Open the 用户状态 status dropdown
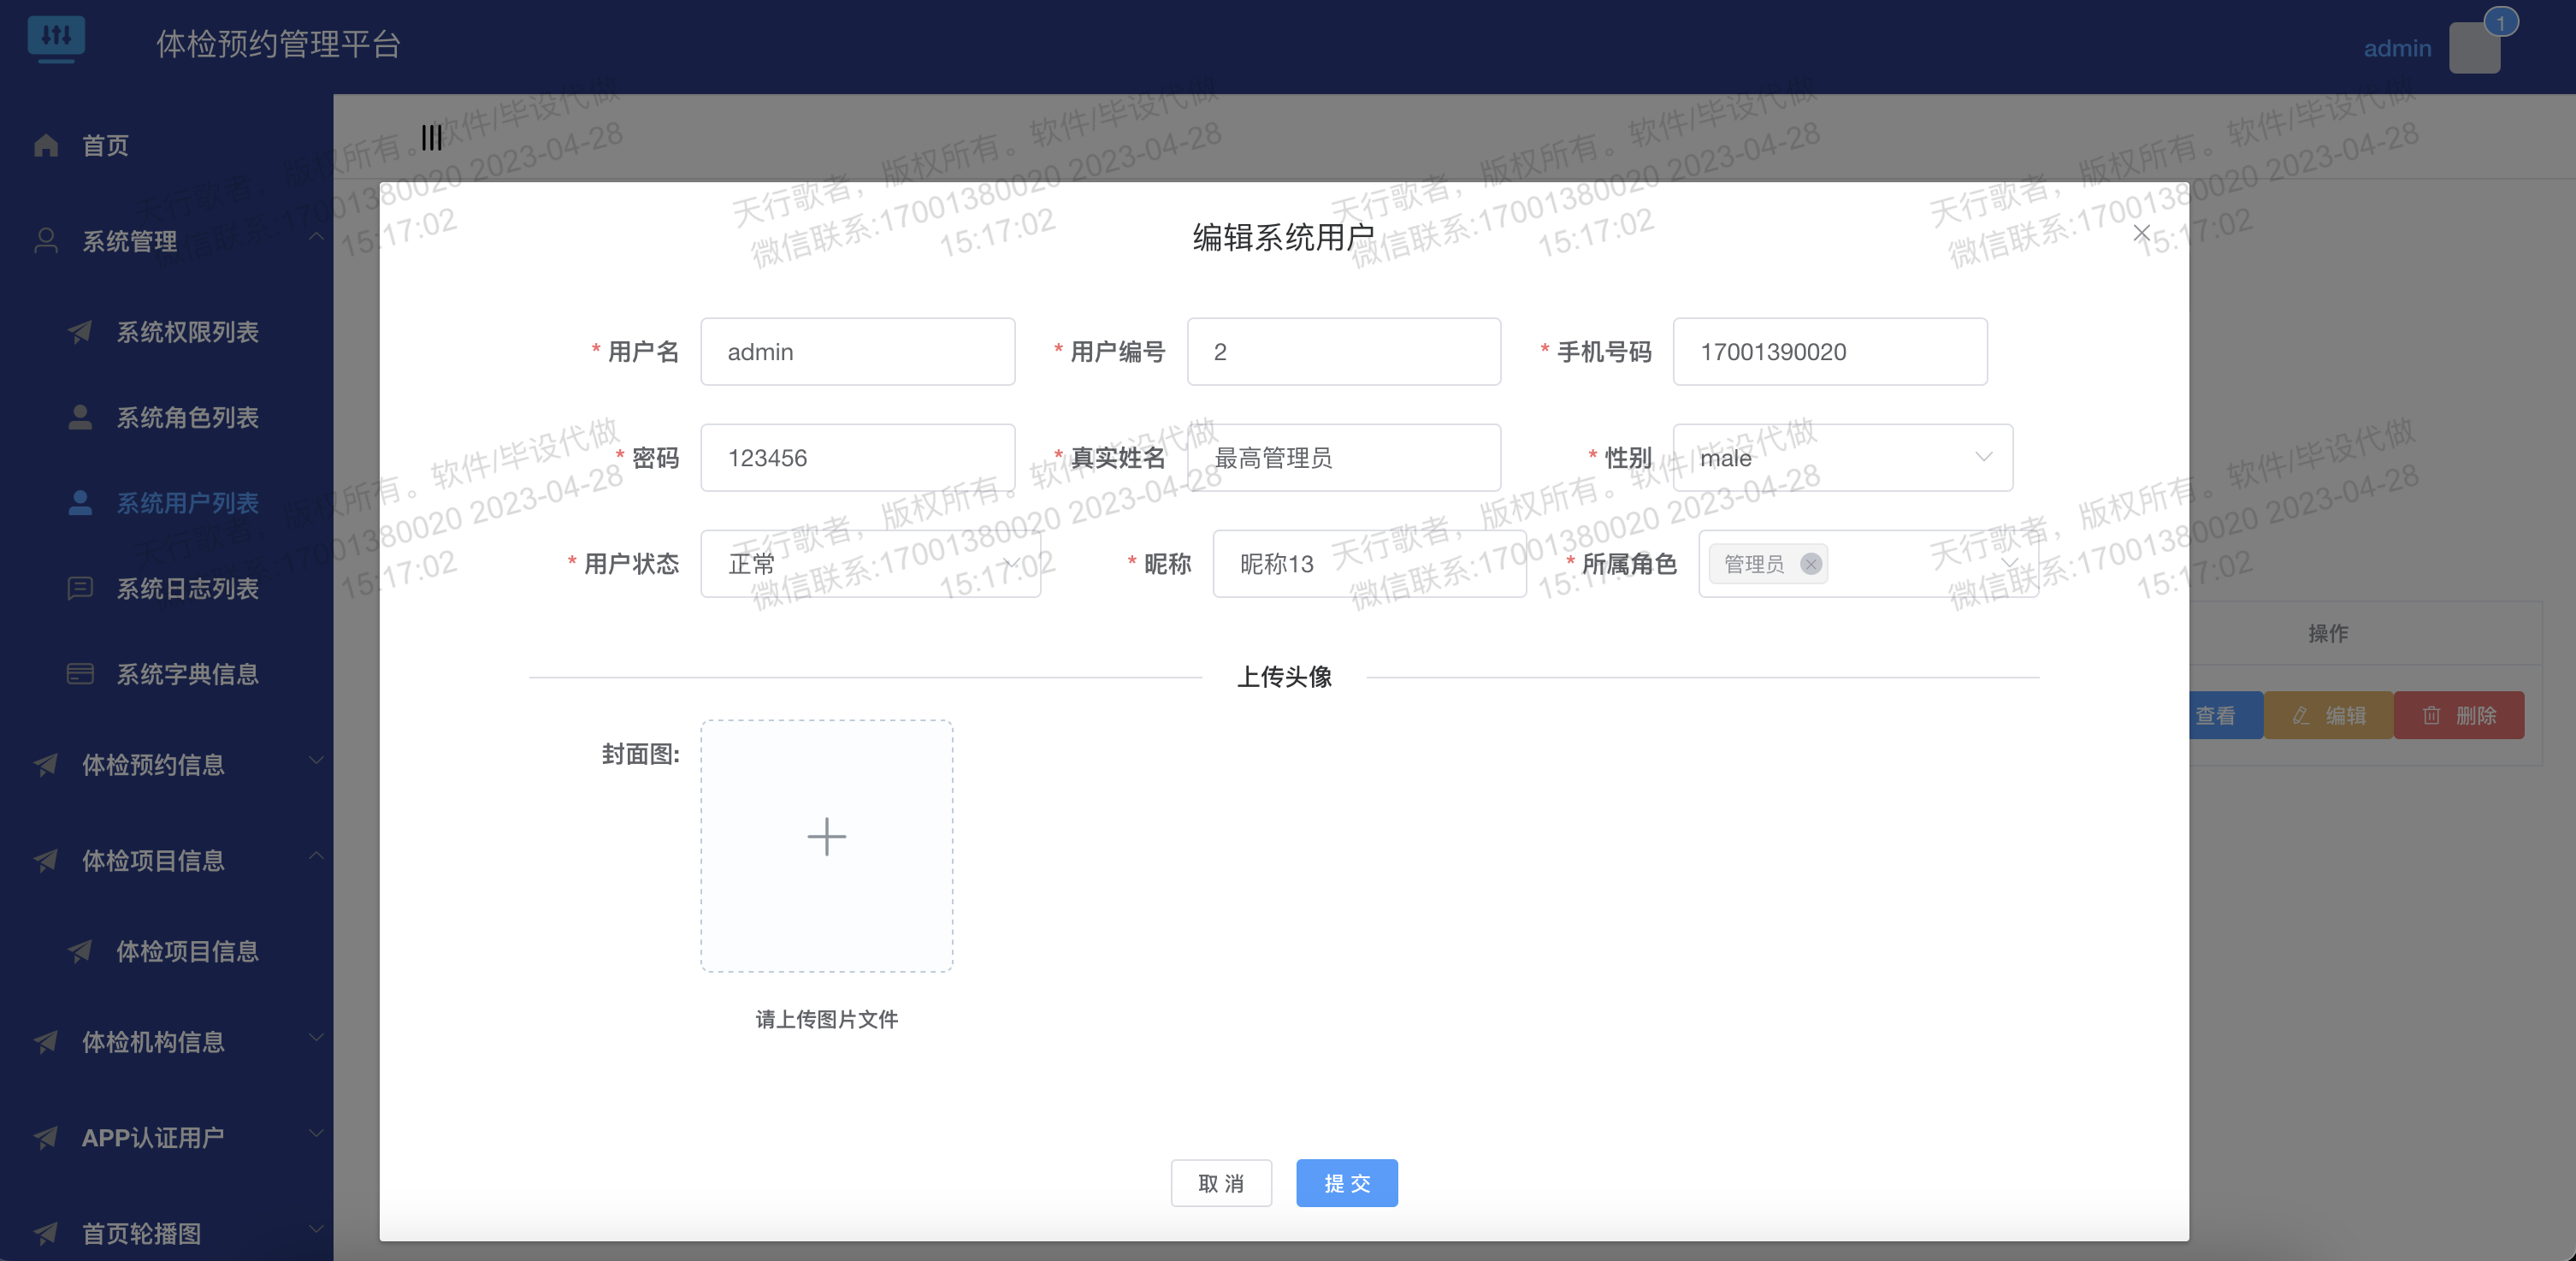The image size is (2576, 1261). (x=870, y=564)
